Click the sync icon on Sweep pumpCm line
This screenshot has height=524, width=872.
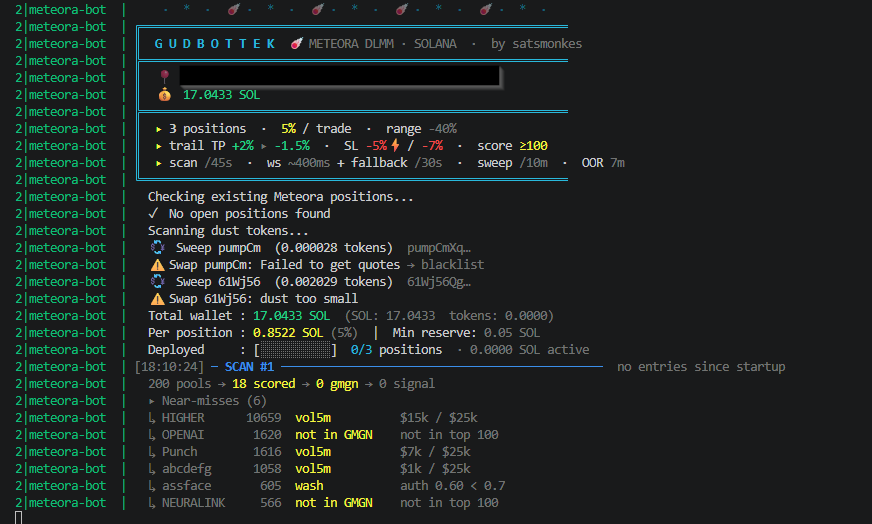[x=158, y=248]
